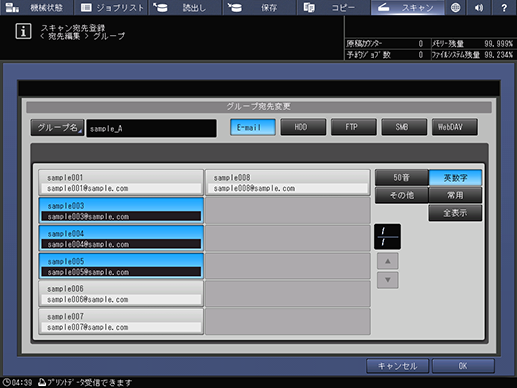Filter addresses by 常用 favorites
This screenshot has width=517, height=388.
[455, 195]
